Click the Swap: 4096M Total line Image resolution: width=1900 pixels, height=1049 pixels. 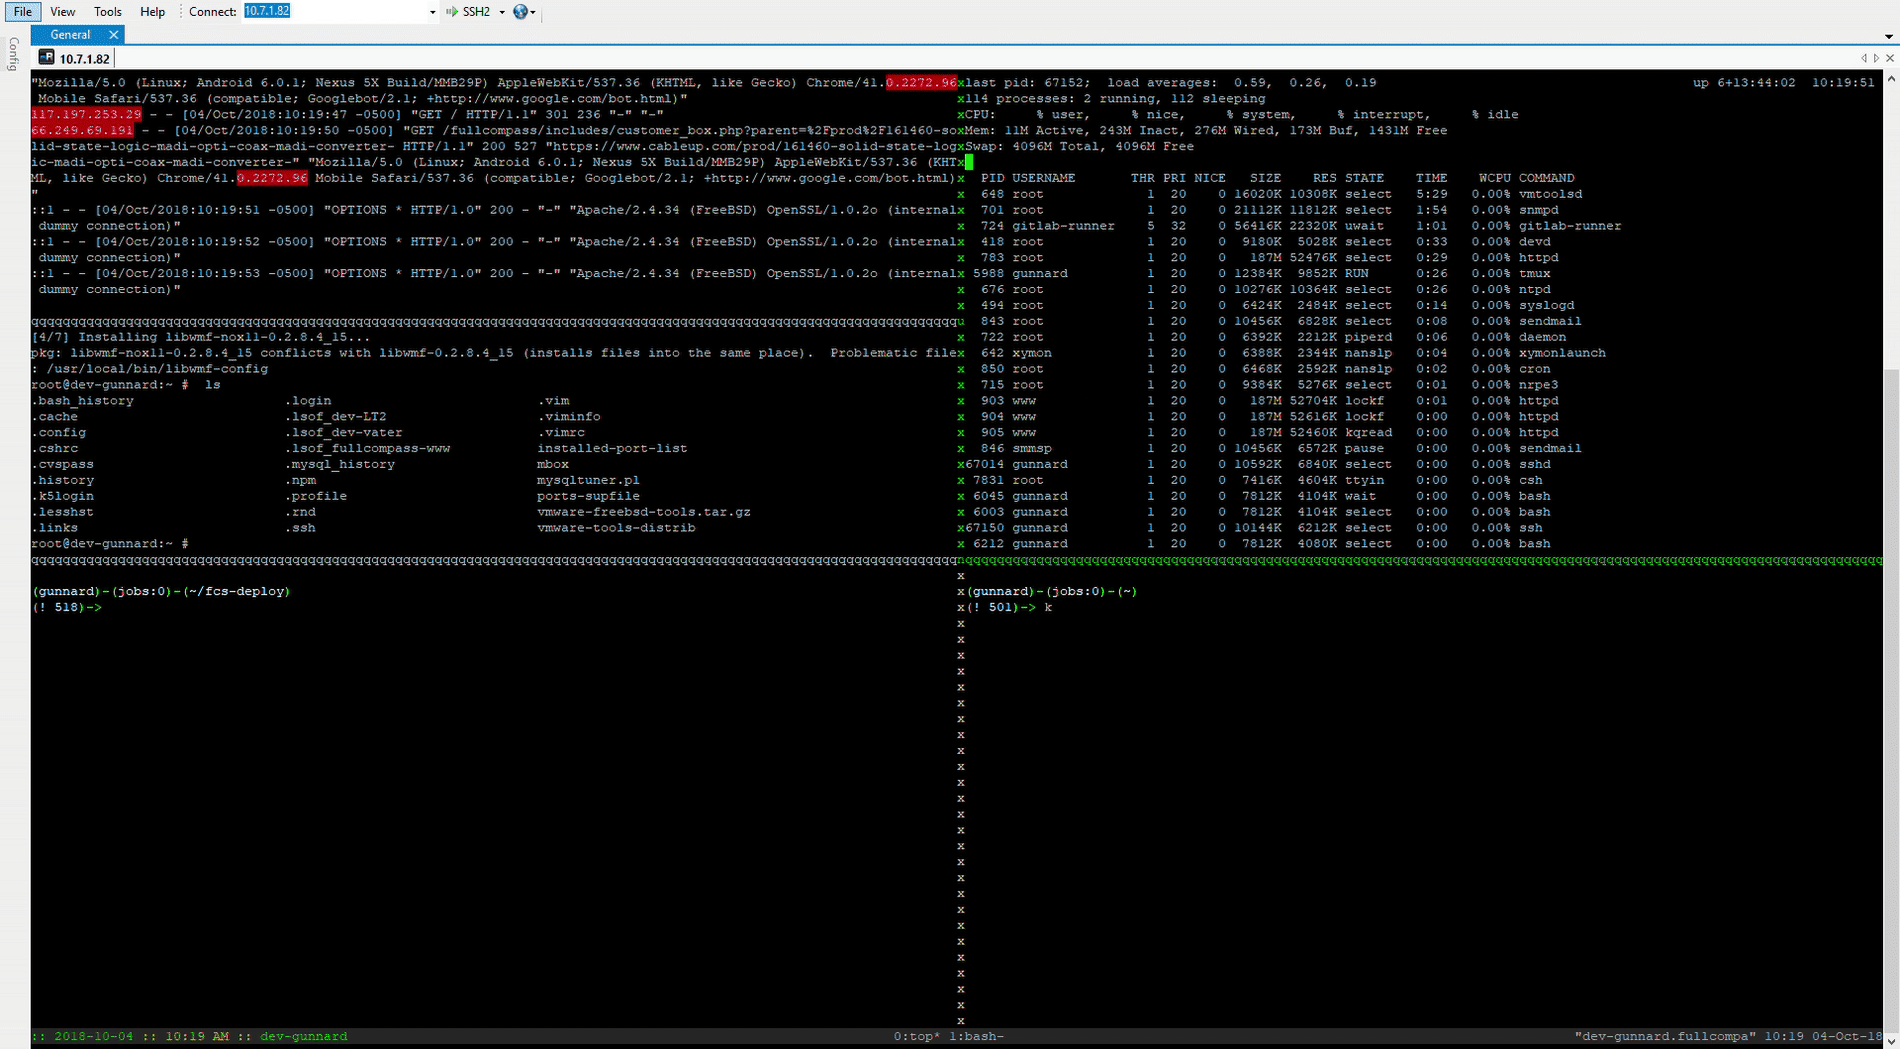pos(1080,147)
